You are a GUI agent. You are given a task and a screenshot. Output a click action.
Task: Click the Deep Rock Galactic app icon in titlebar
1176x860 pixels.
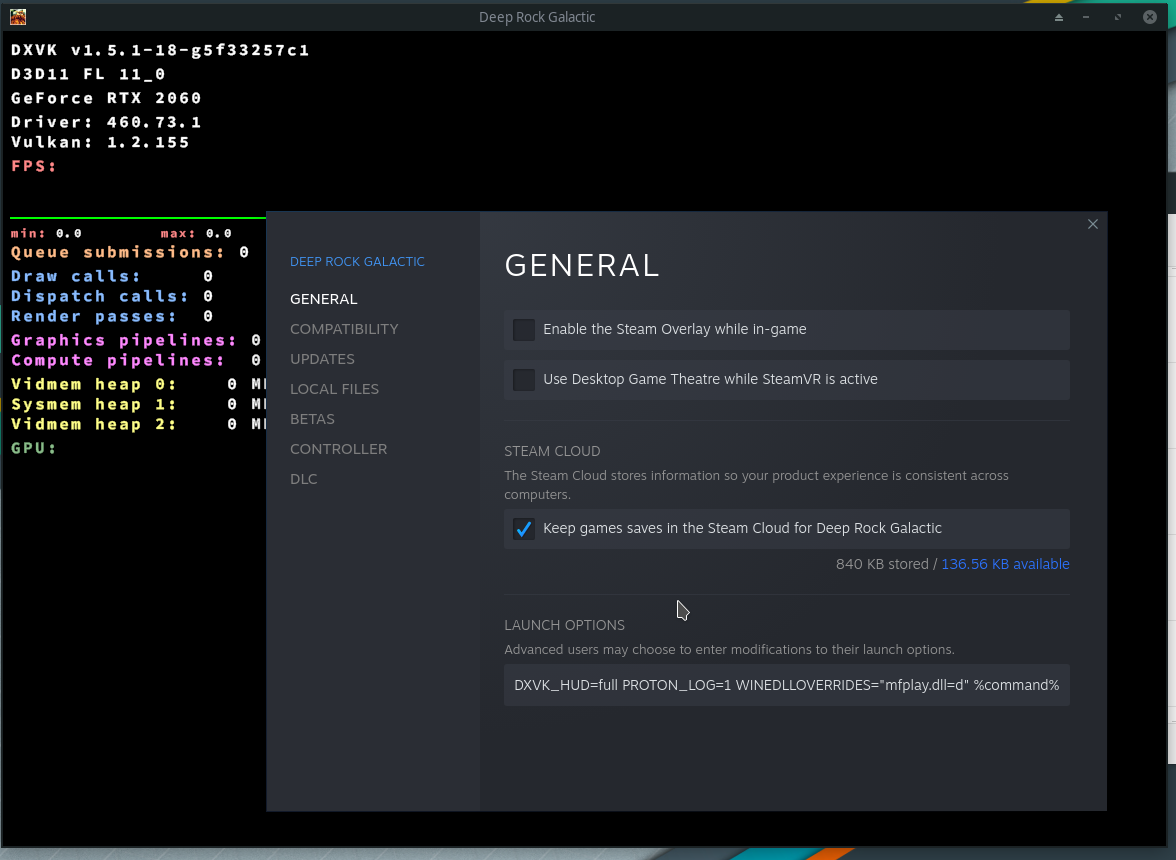pos(17,16)
